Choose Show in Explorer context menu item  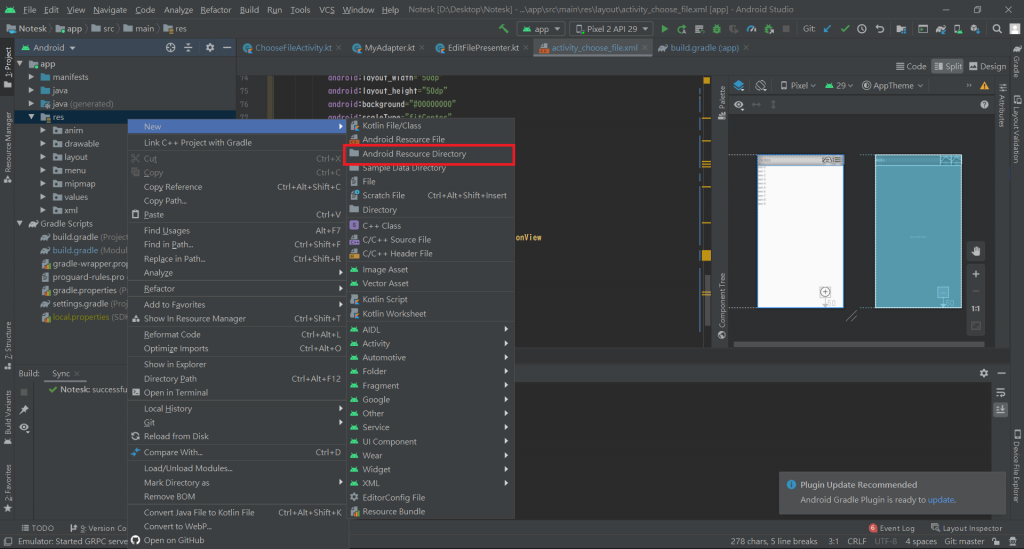click(236, 364)
